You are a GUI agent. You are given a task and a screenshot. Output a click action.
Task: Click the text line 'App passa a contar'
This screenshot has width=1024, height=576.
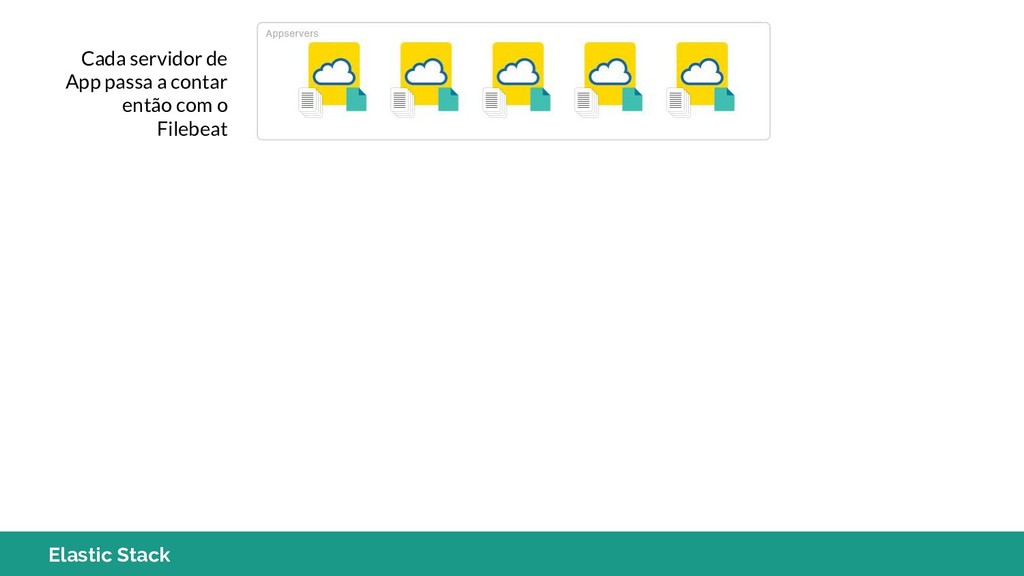[146, 82]
